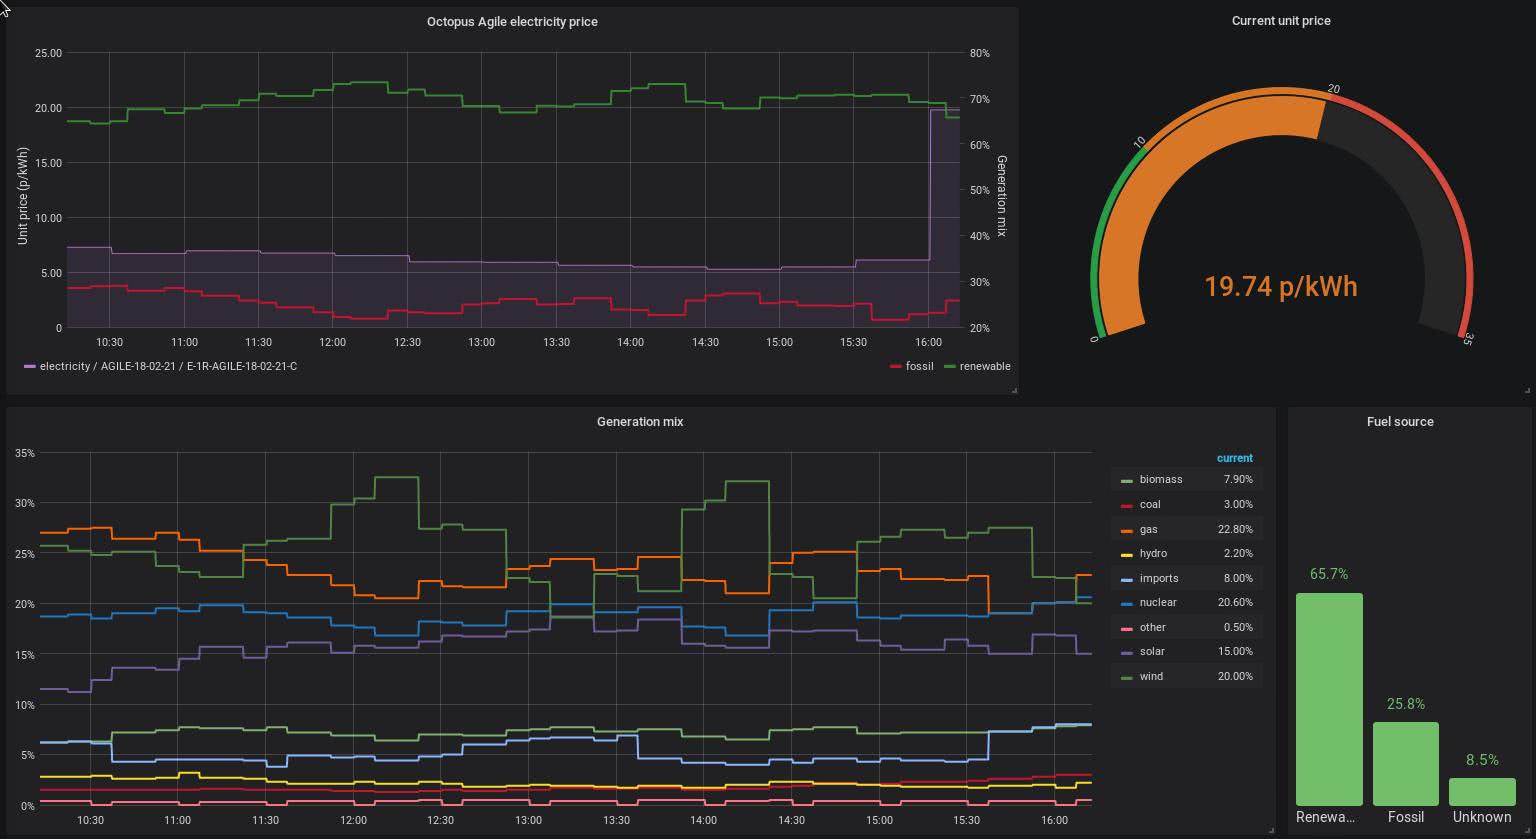Toggle the other legend entry
This screenshot has width=1536, height=839.
(x=1152, y=627)
